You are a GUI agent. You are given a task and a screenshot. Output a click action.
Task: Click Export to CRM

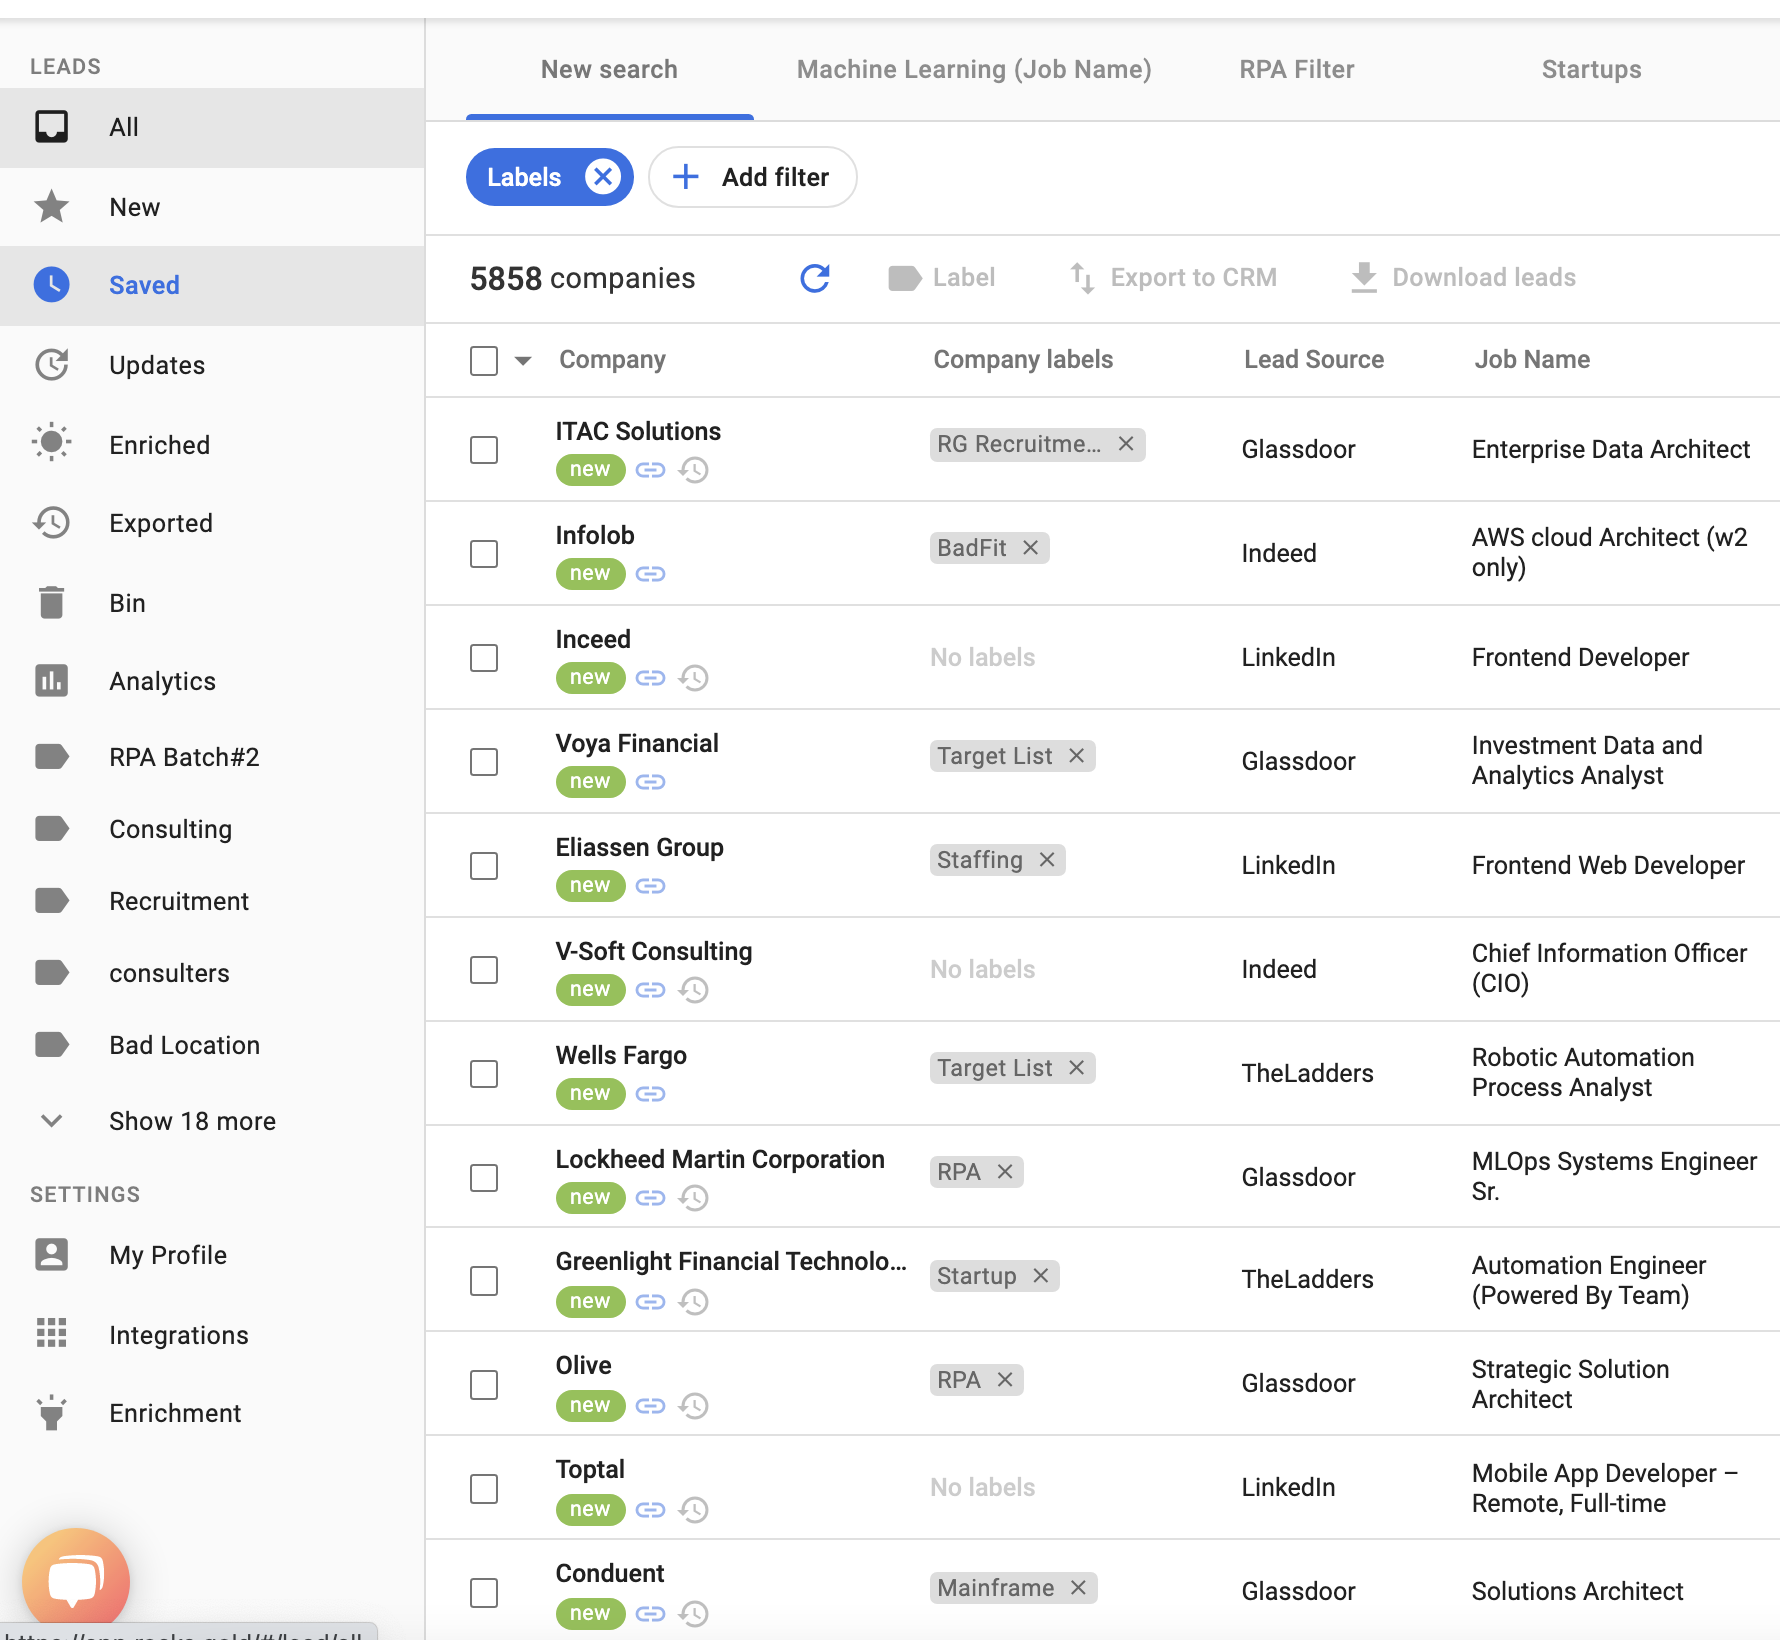click(x=1173, y=278)
